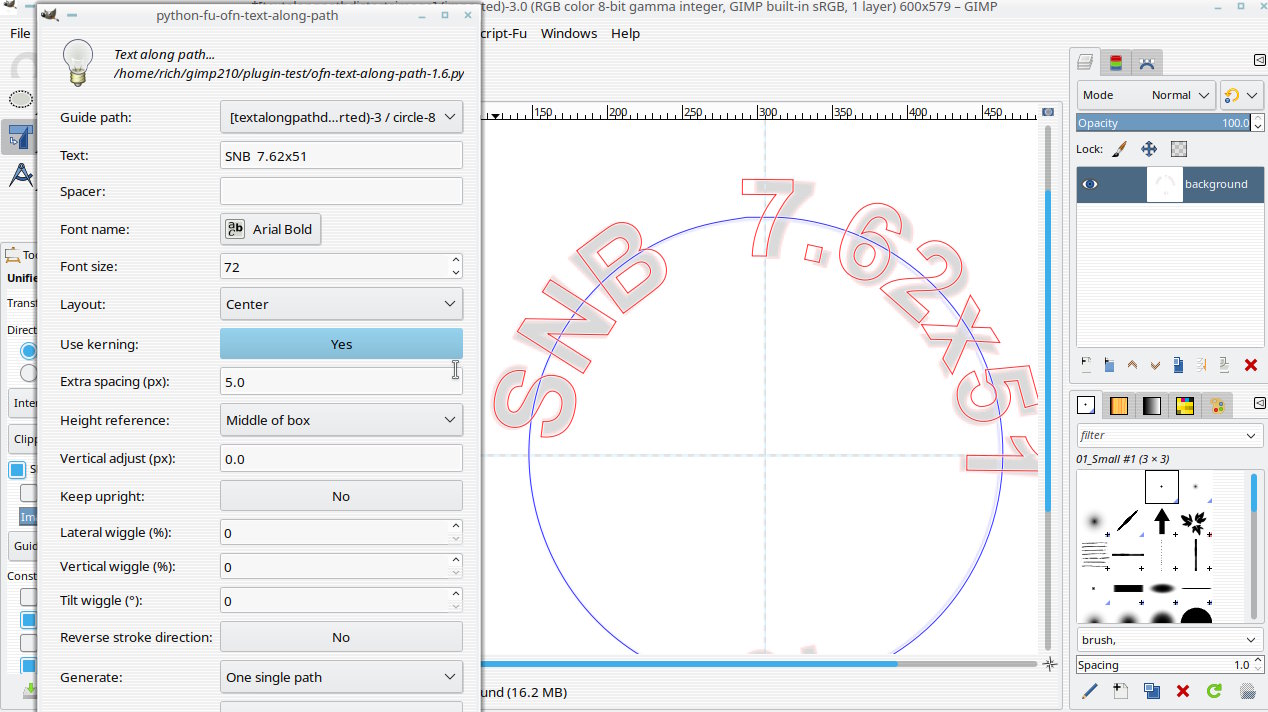Toggle lock alpha channel icon
The width and height of the screenshot is (1268, 712).
[1179, 149]
